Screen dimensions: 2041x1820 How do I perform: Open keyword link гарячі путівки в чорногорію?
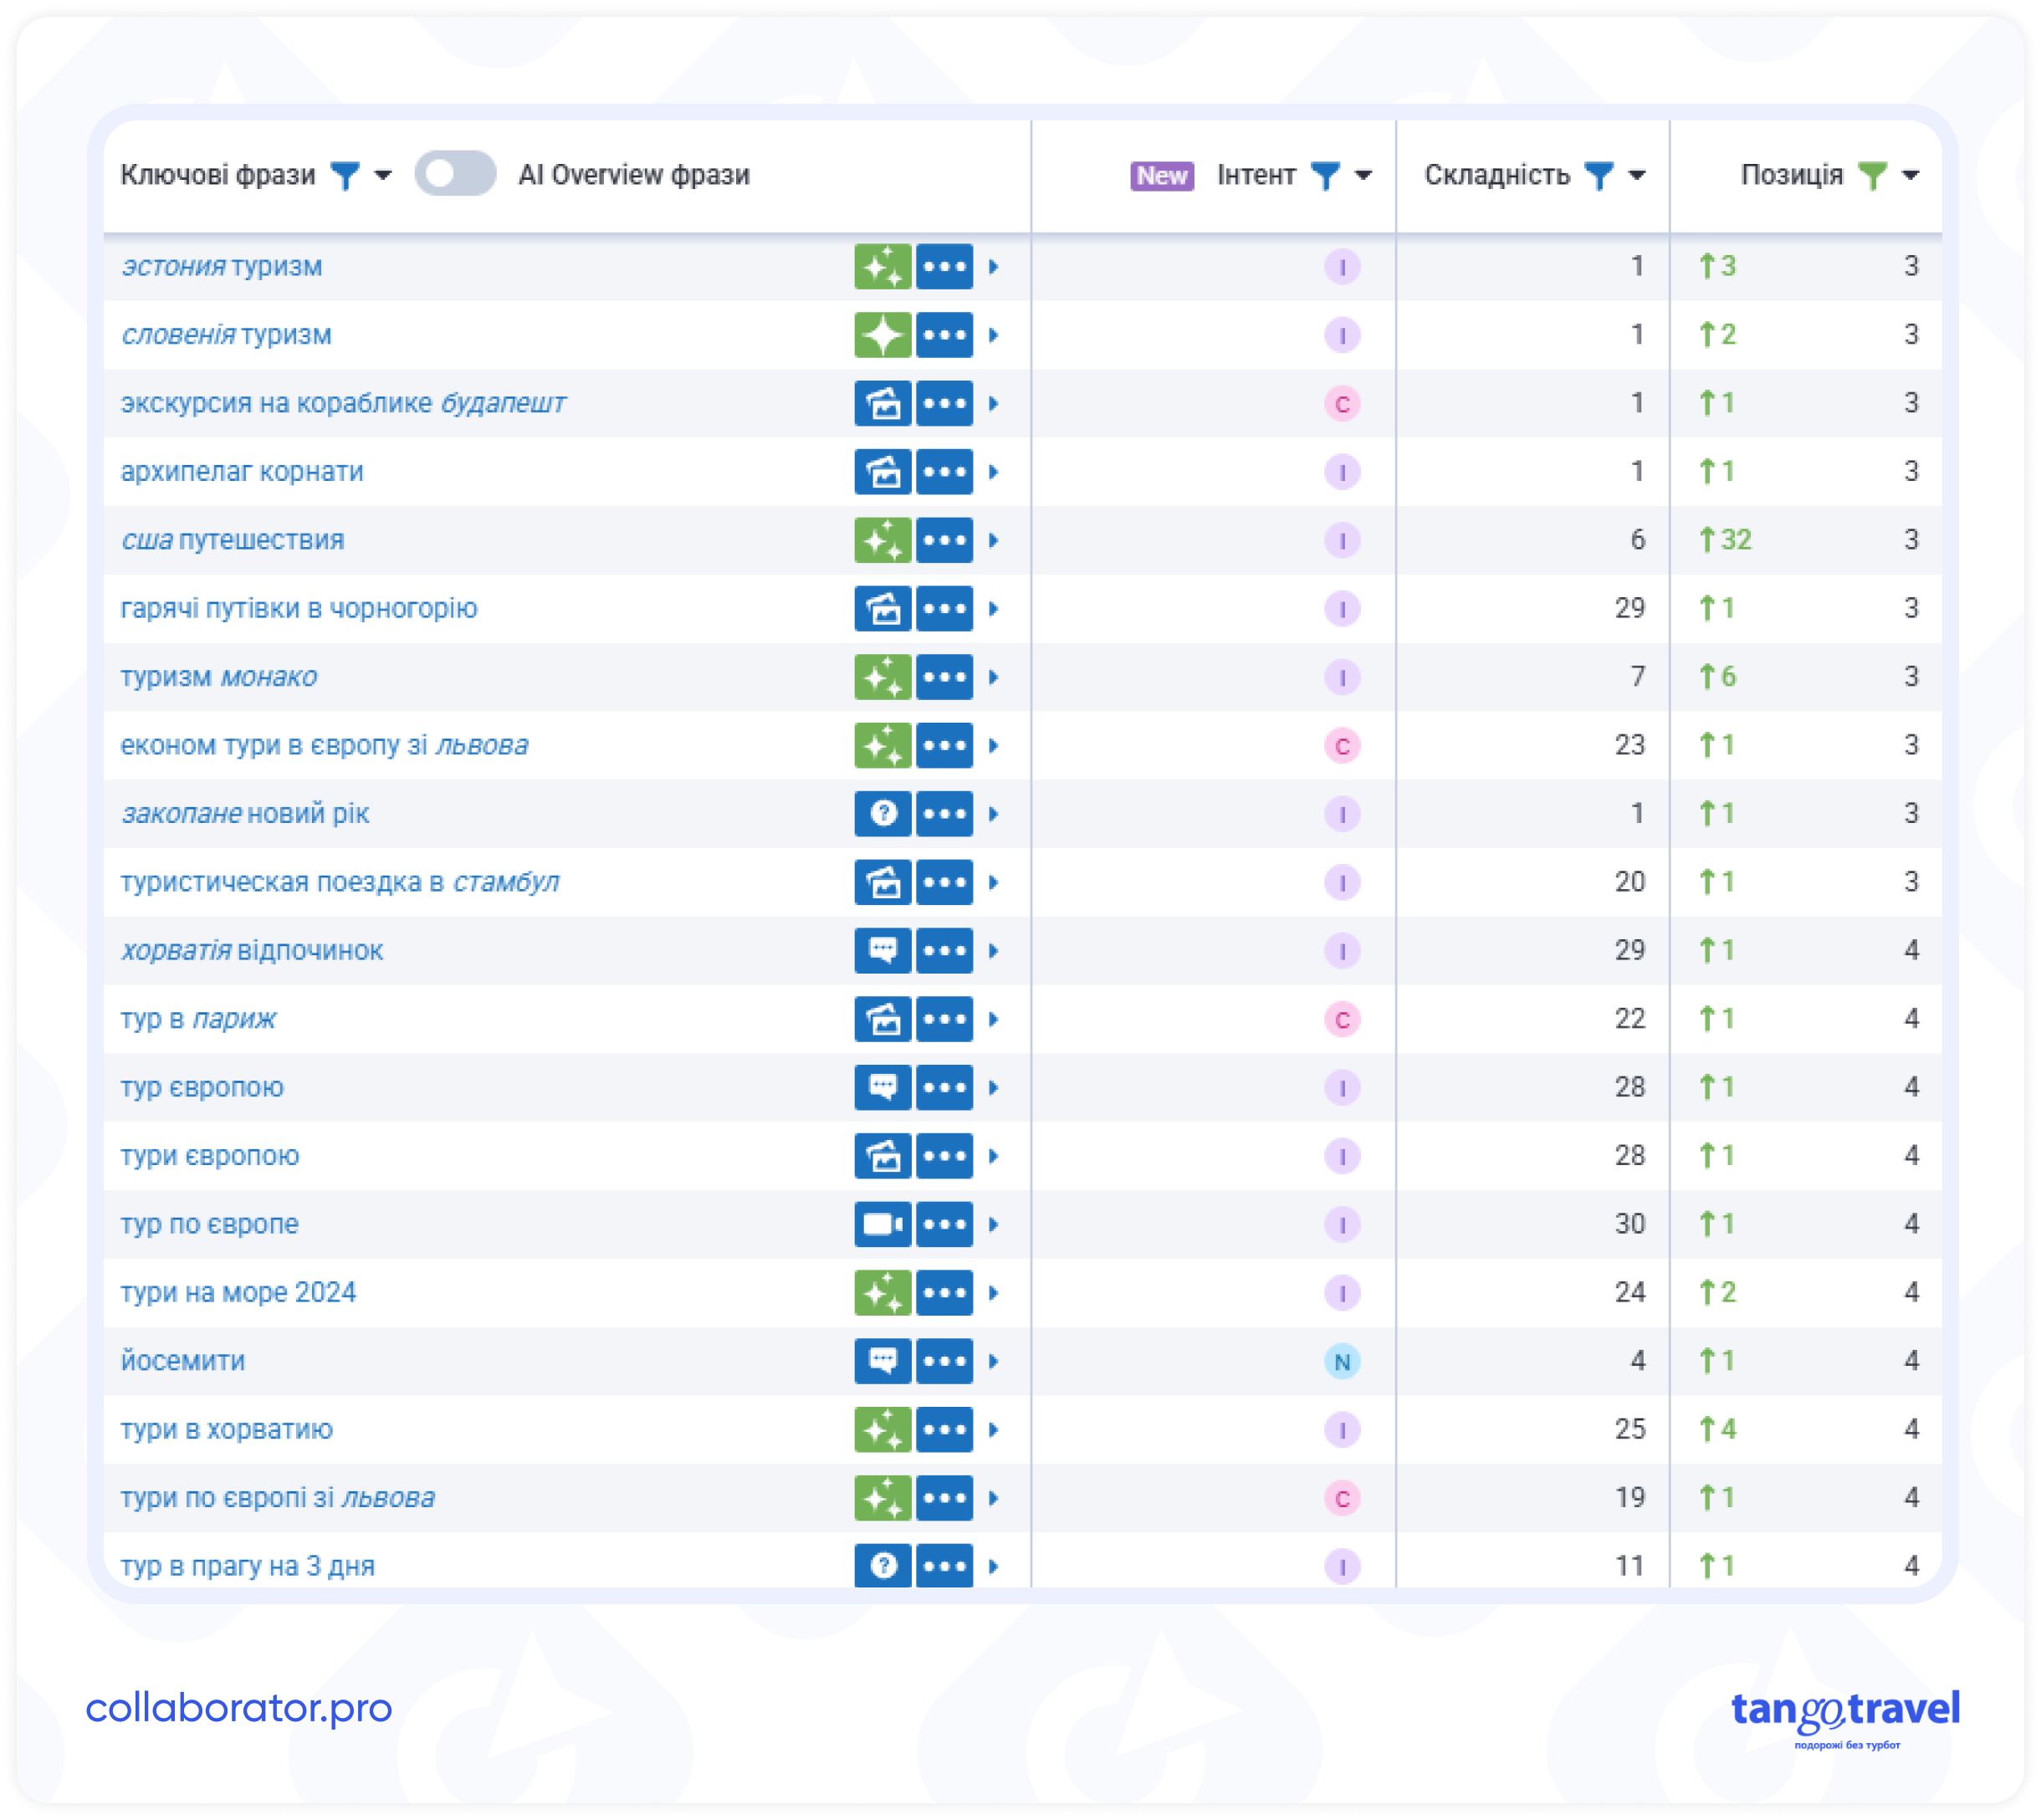coord(299,608)
